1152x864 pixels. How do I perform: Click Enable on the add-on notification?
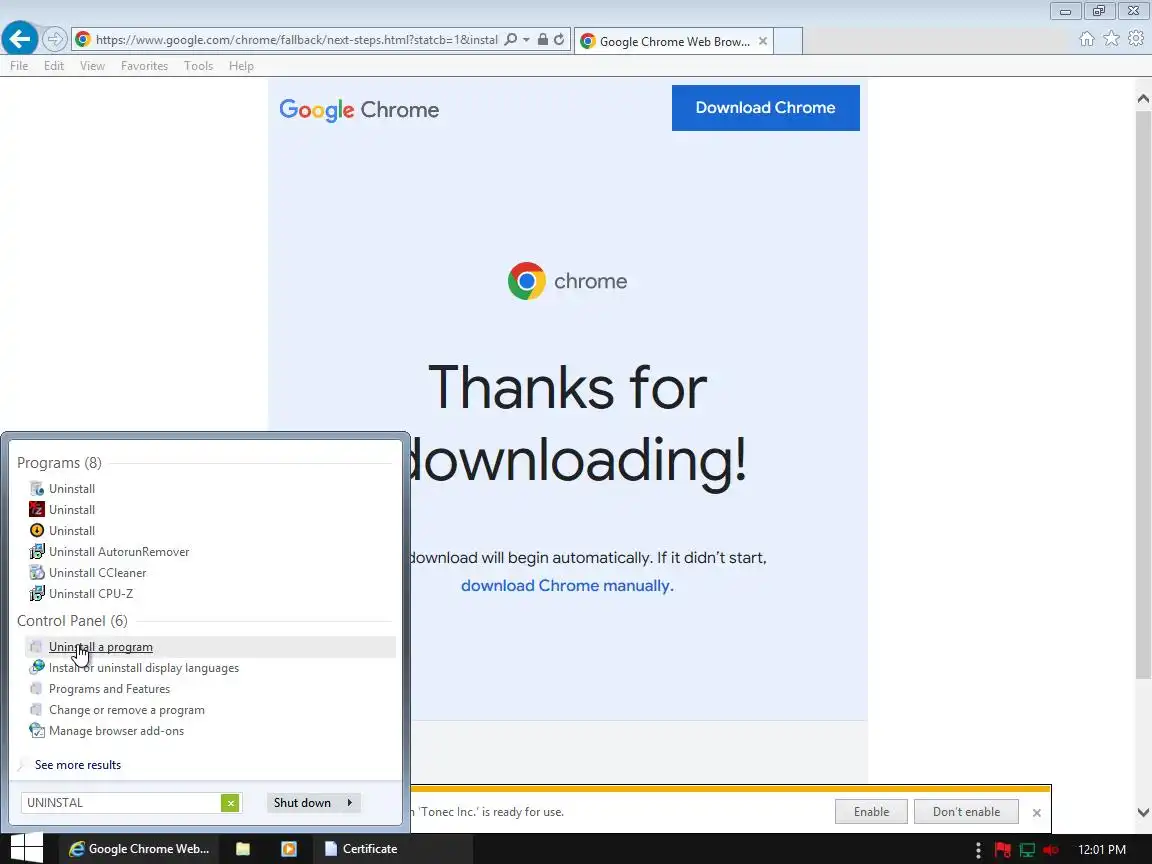(x=871, y=812)
